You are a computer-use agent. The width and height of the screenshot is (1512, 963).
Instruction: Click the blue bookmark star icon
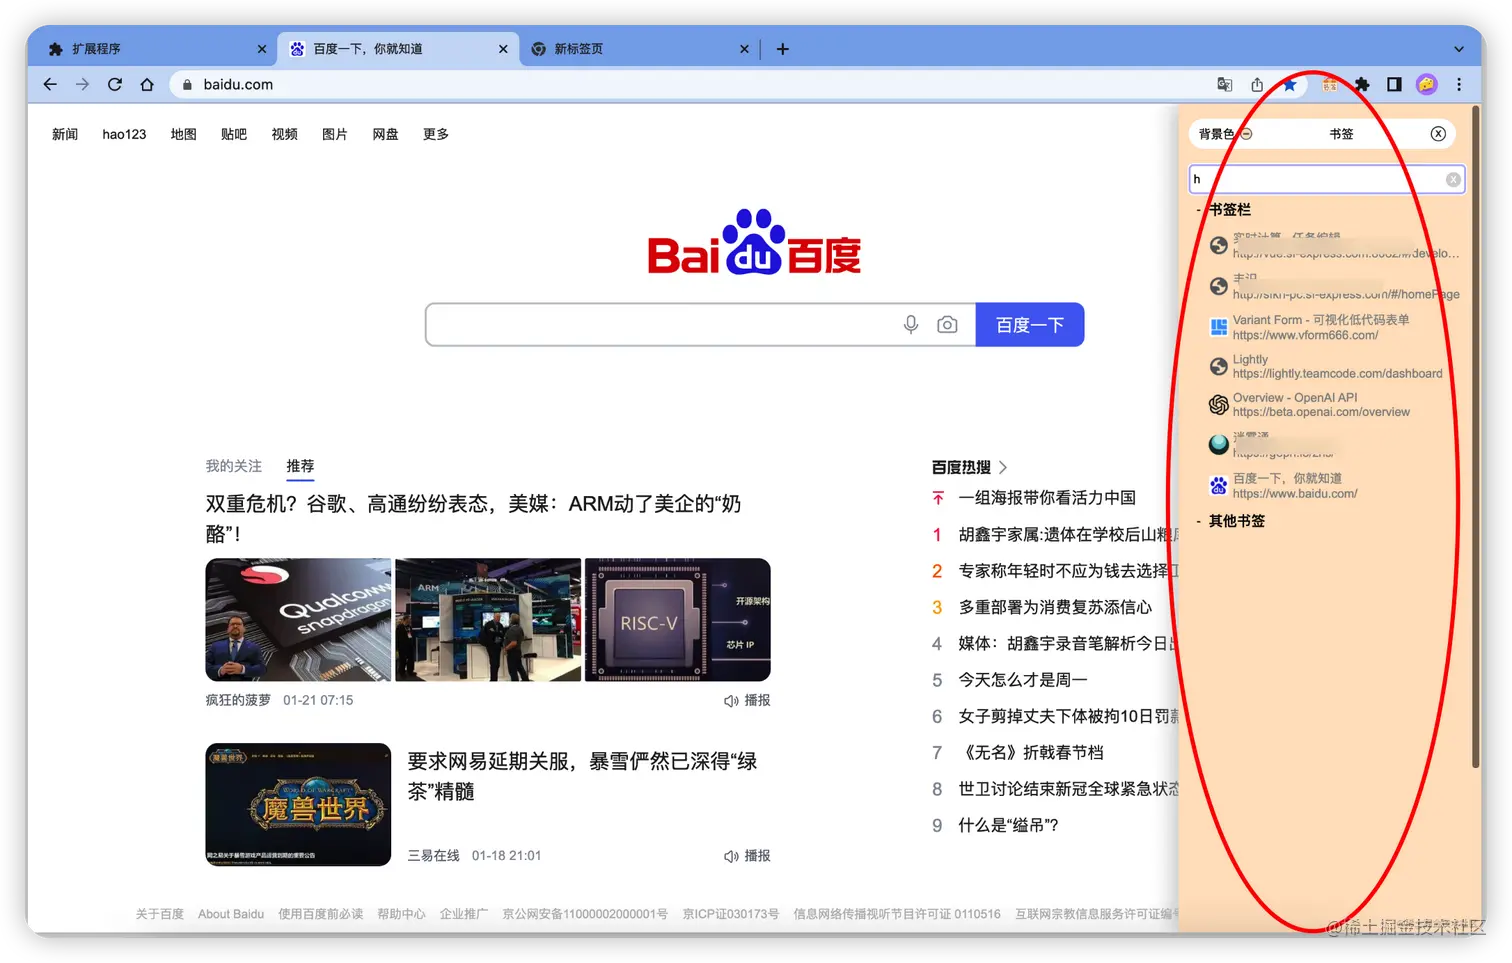coord(1290,85)
